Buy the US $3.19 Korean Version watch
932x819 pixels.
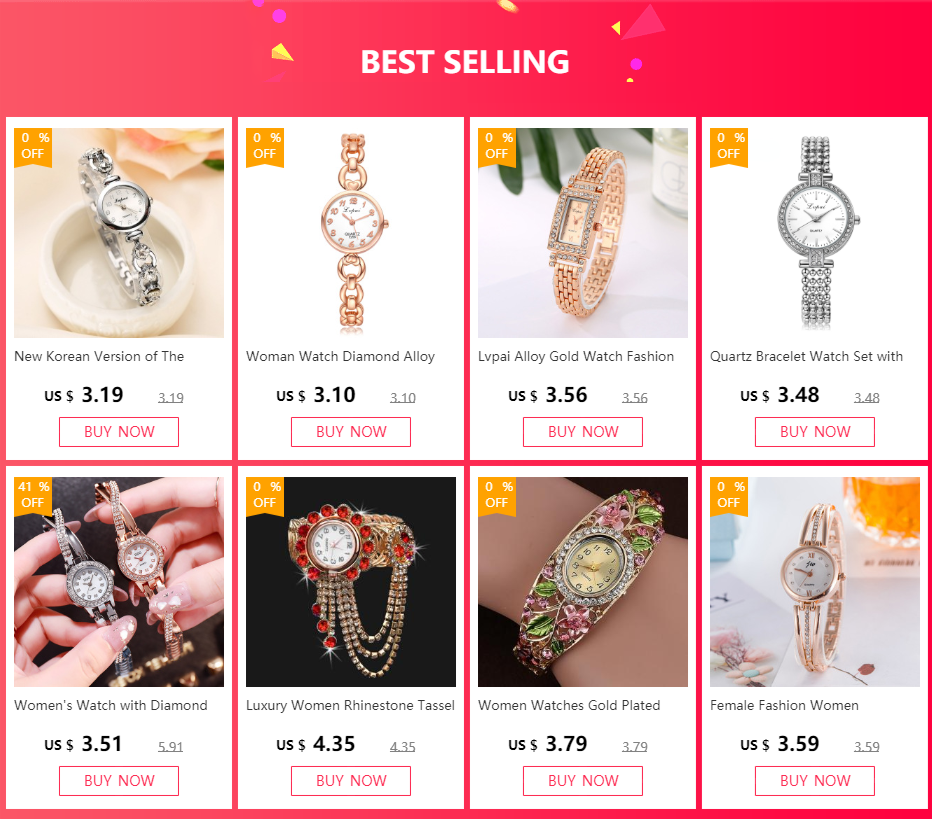tap(119, 432)
